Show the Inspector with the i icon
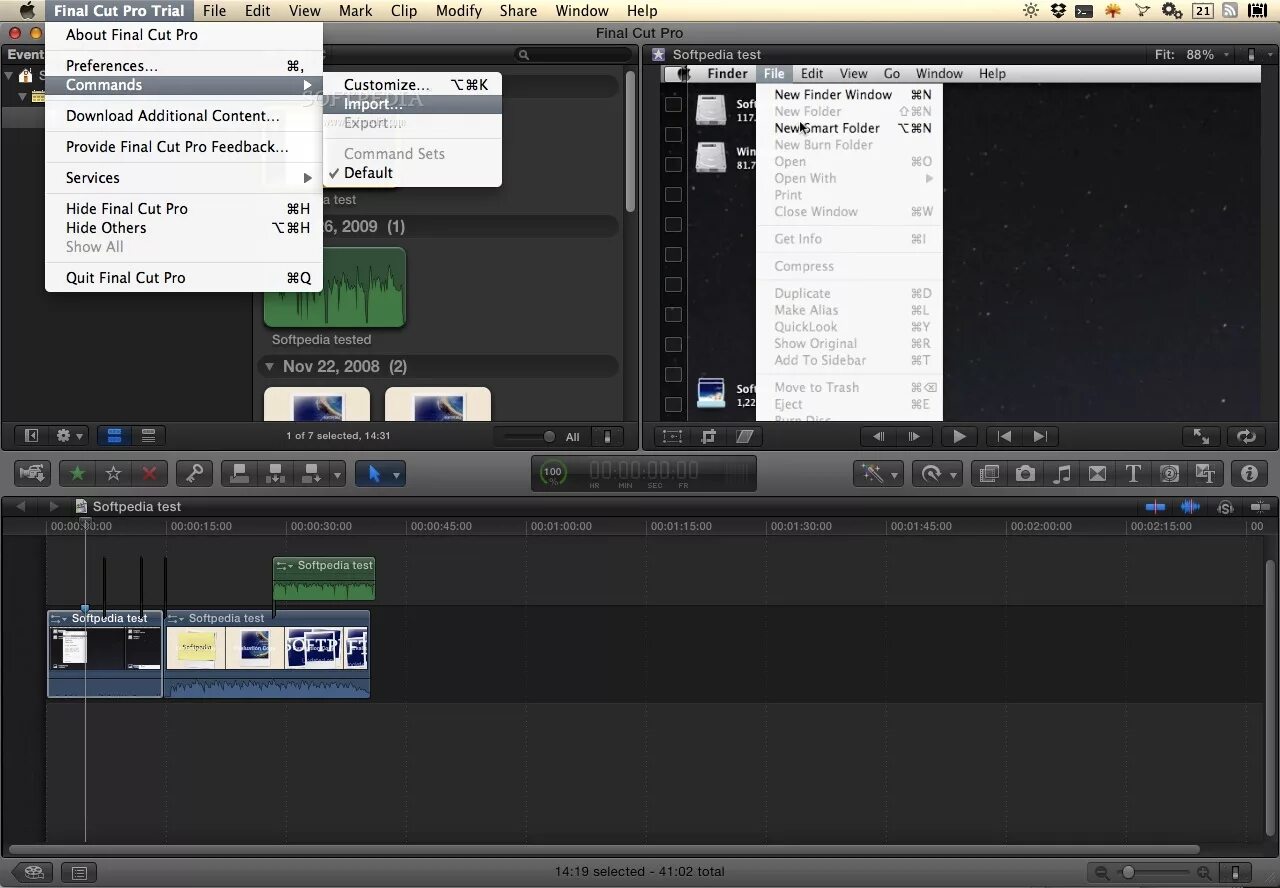This screenshot has width=1280, height=888. [1249, 473]
